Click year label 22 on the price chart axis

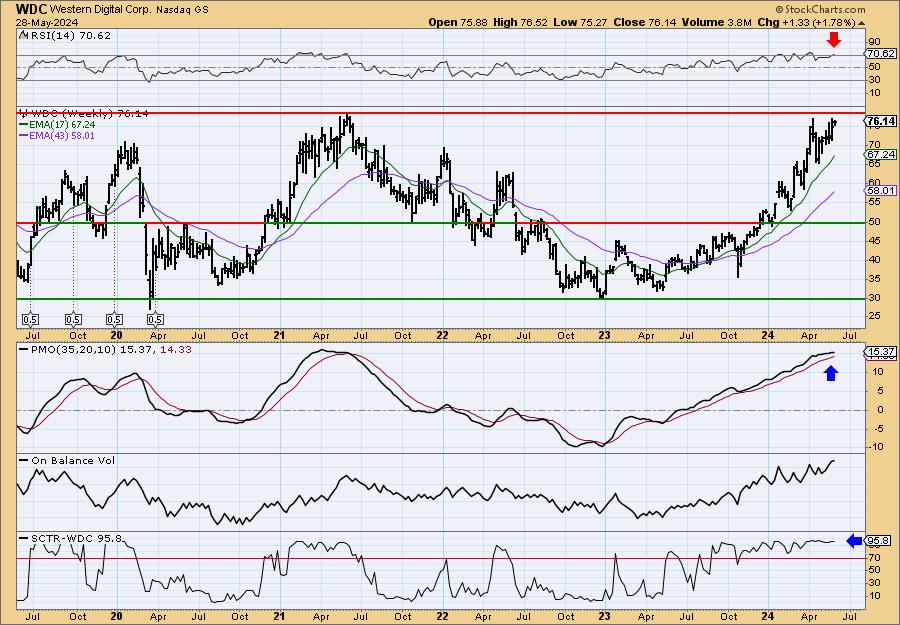coord(442,335)
